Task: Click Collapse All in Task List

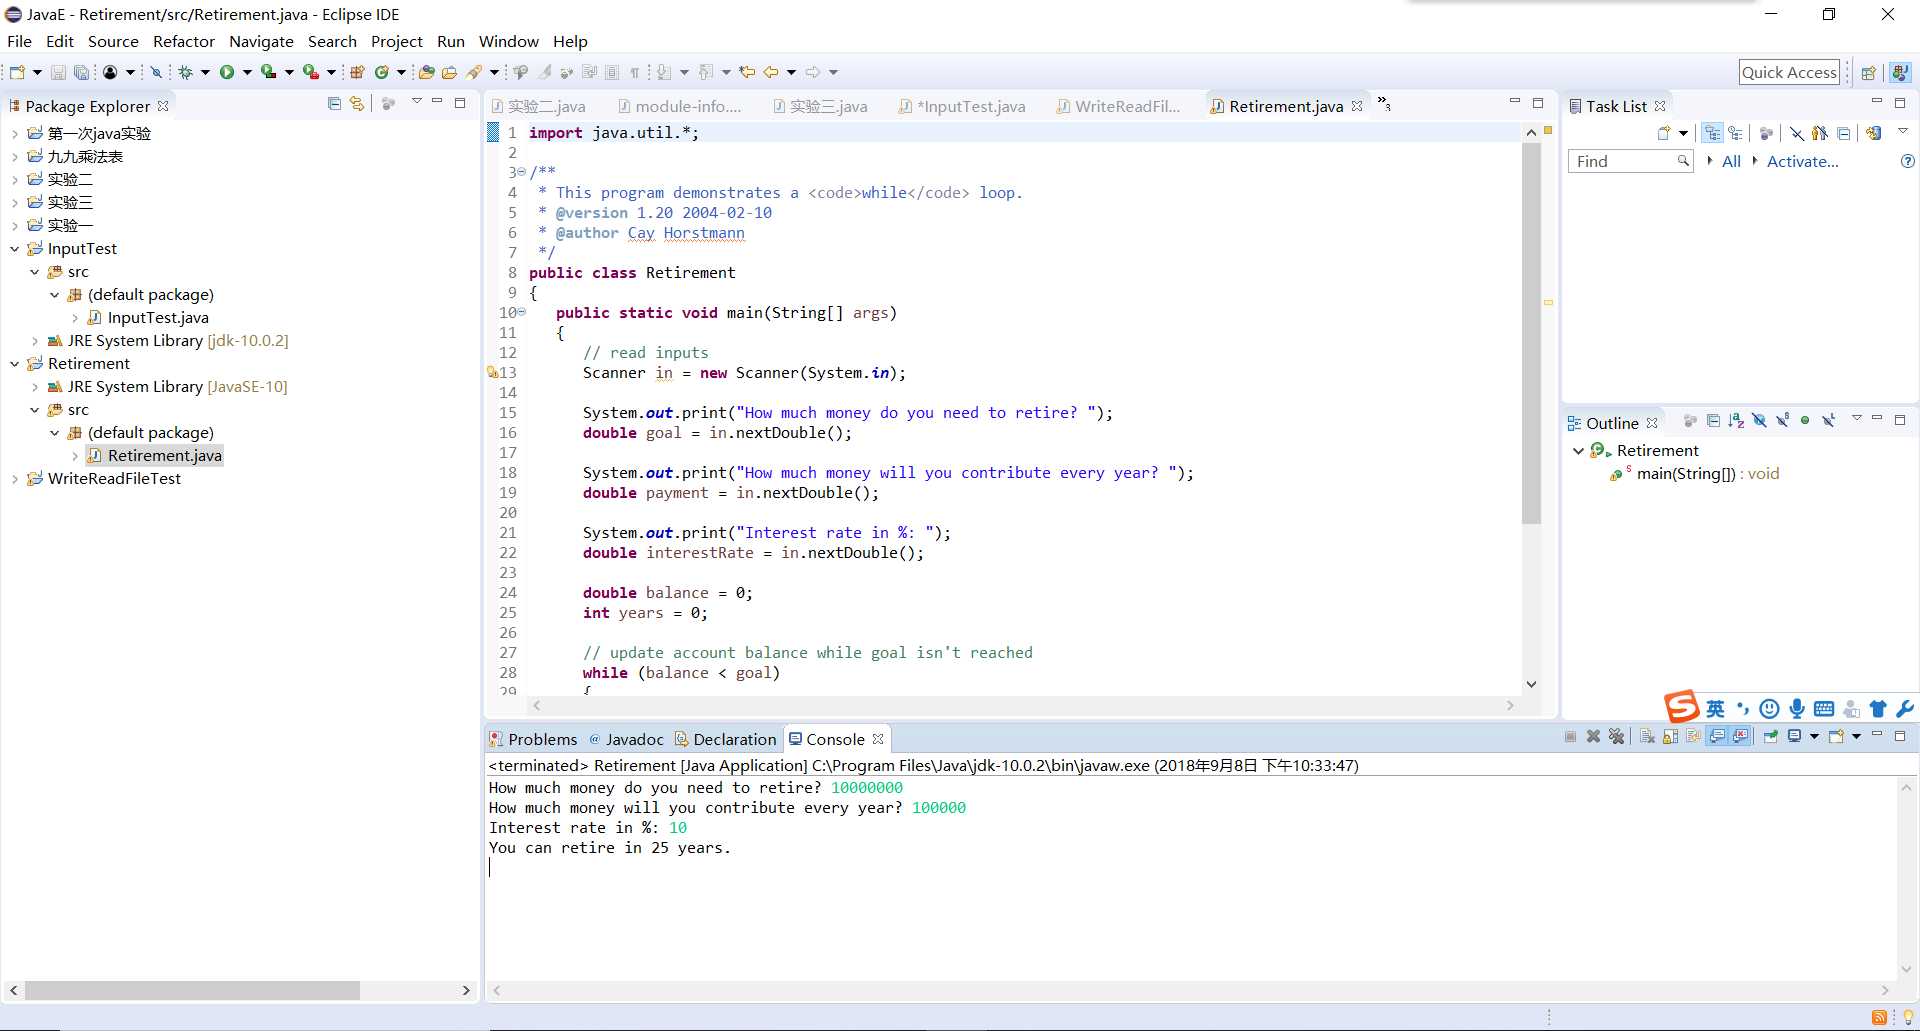Action: 1843,133
